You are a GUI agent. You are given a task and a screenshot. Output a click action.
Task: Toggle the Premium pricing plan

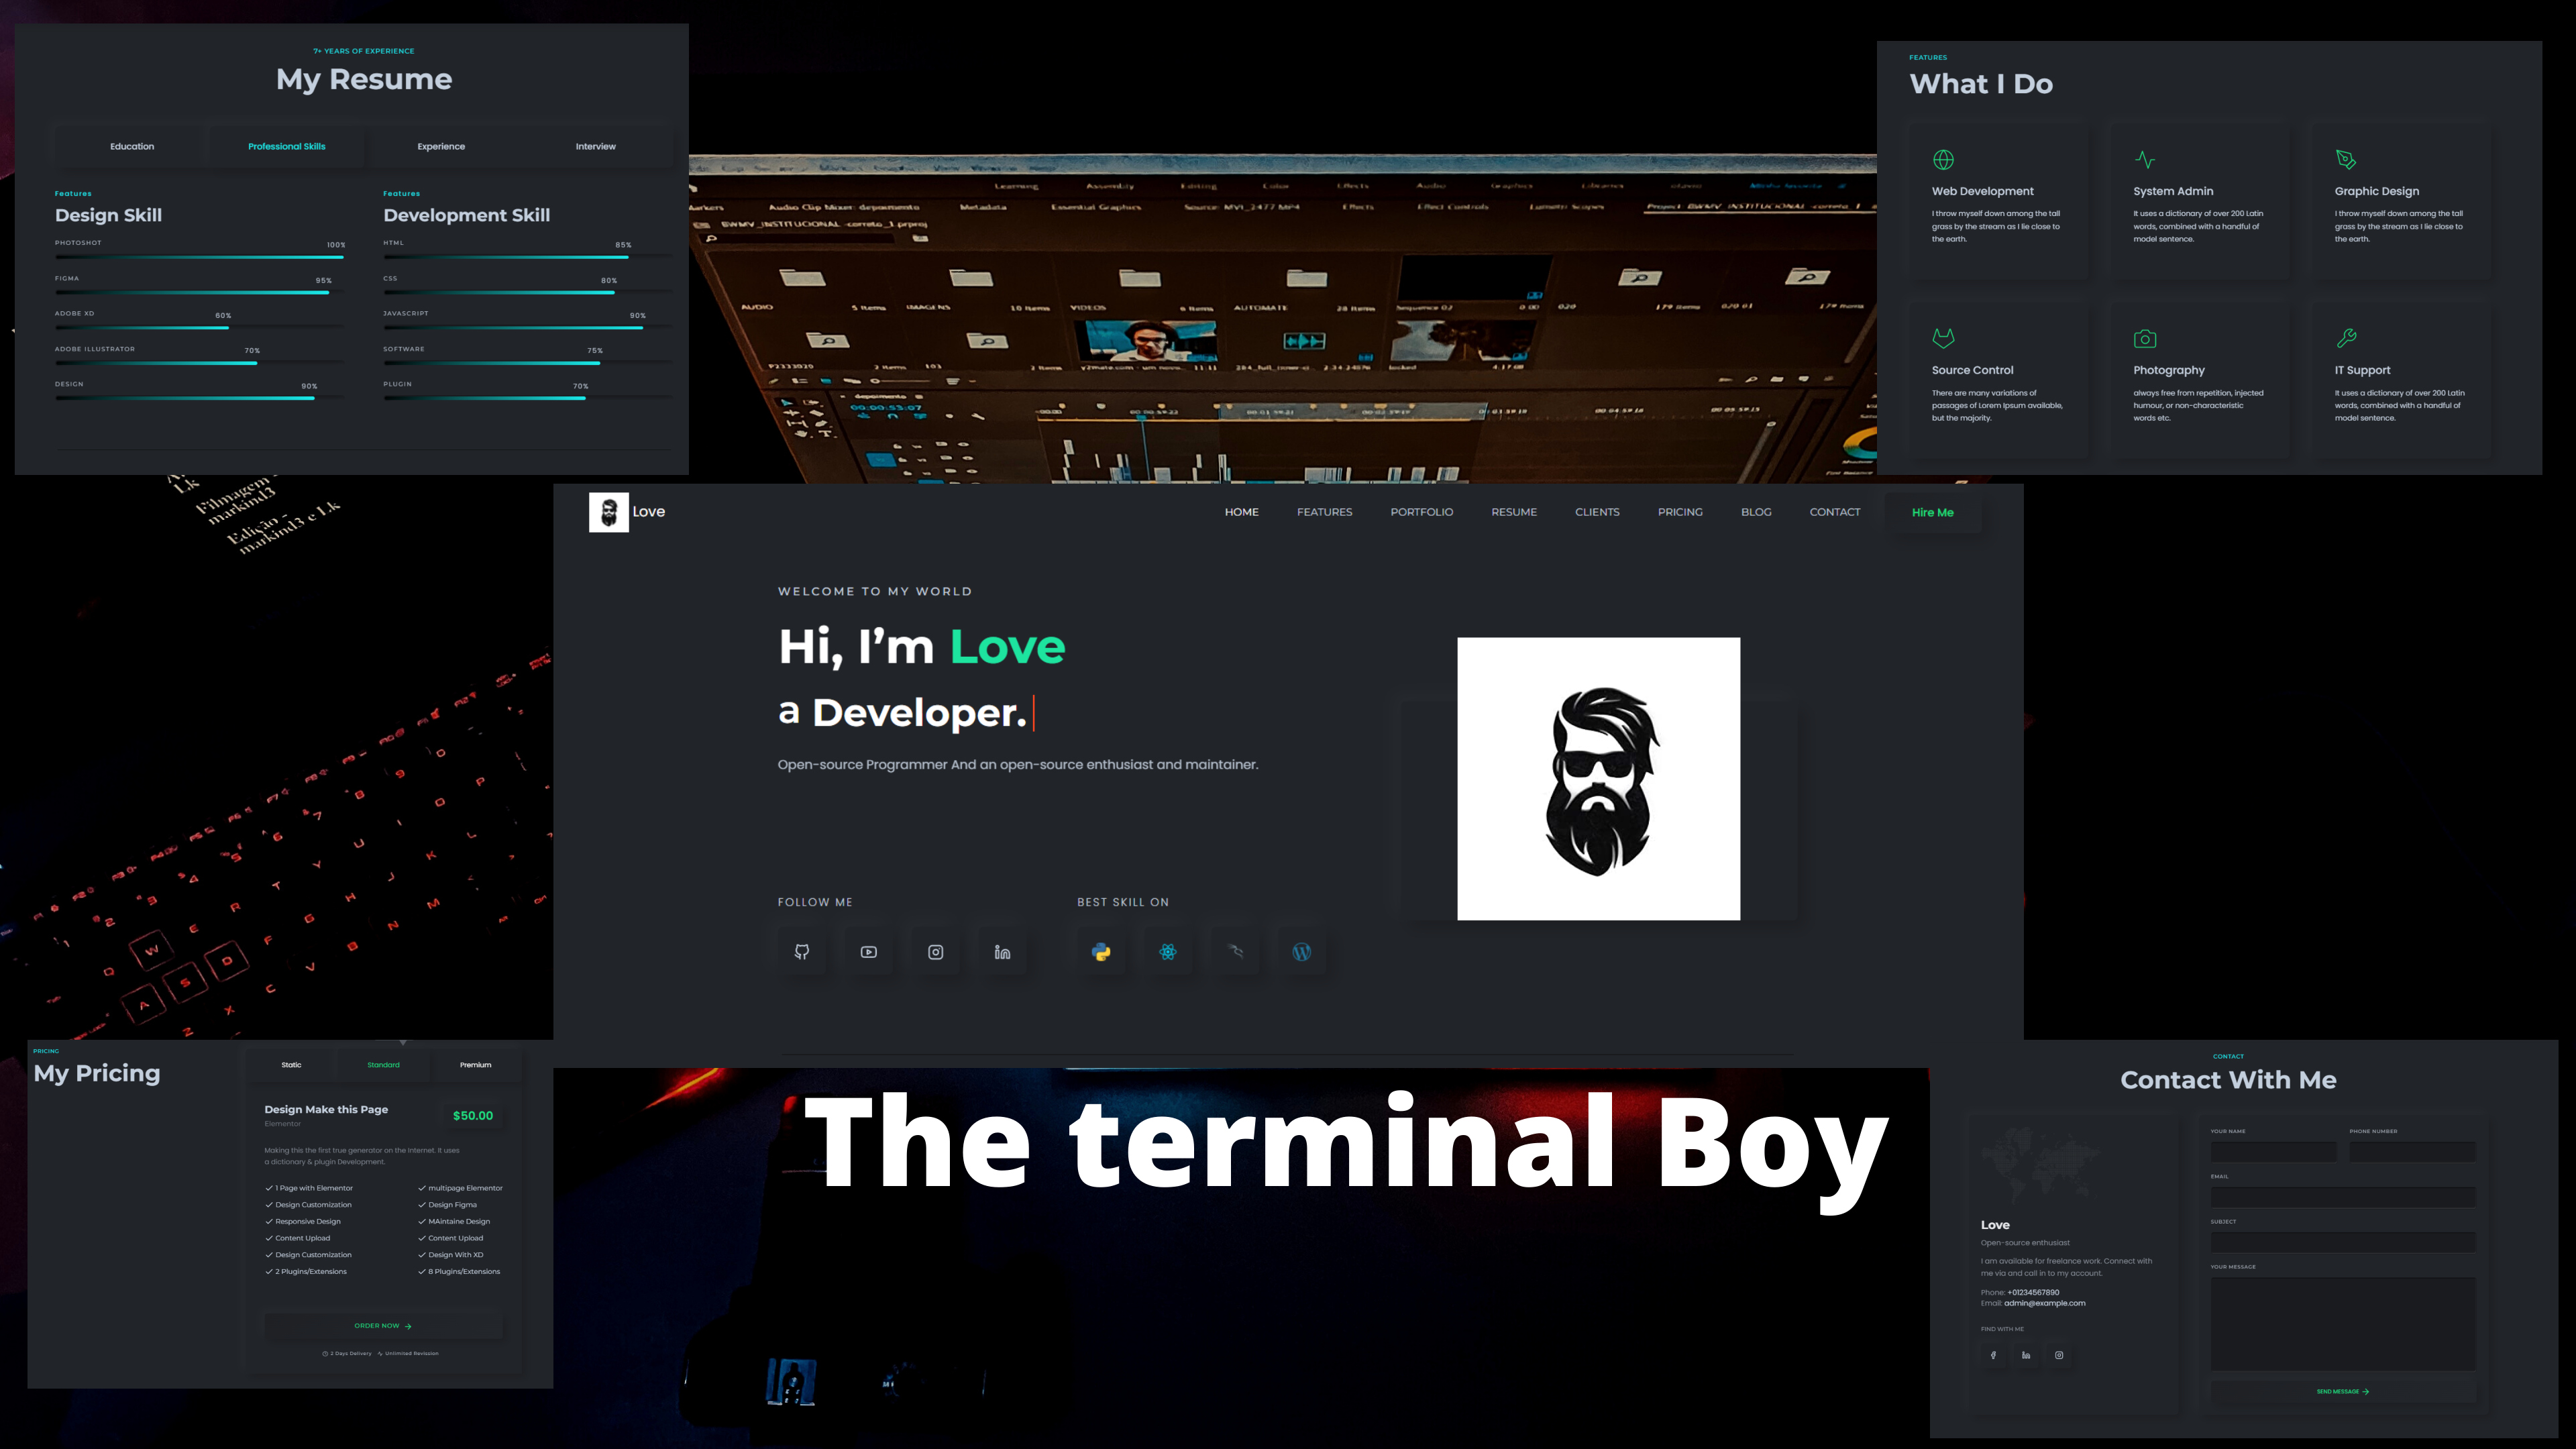[476, 1065]
